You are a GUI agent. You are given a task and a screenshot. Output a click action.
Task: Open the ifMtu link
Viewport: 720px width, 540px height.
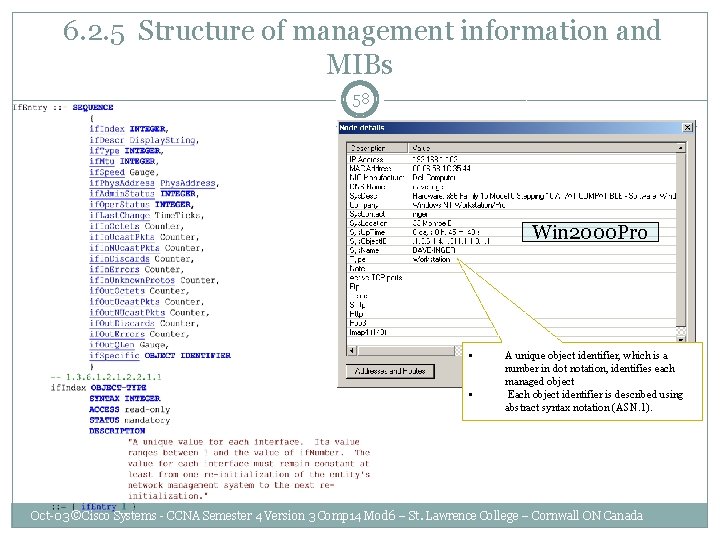[x=102, y=161]
